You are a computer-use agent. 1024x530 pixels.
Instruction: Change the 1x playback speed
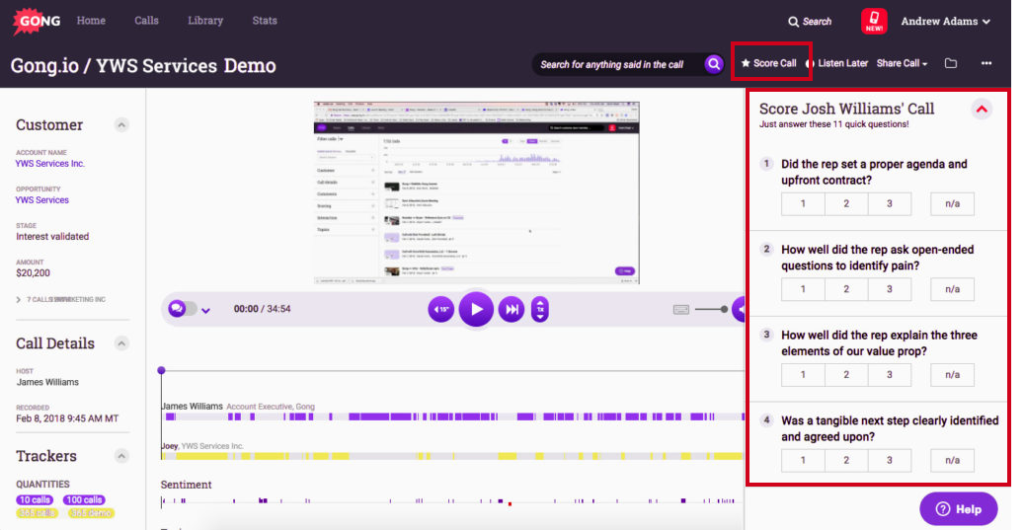(539, 309)
